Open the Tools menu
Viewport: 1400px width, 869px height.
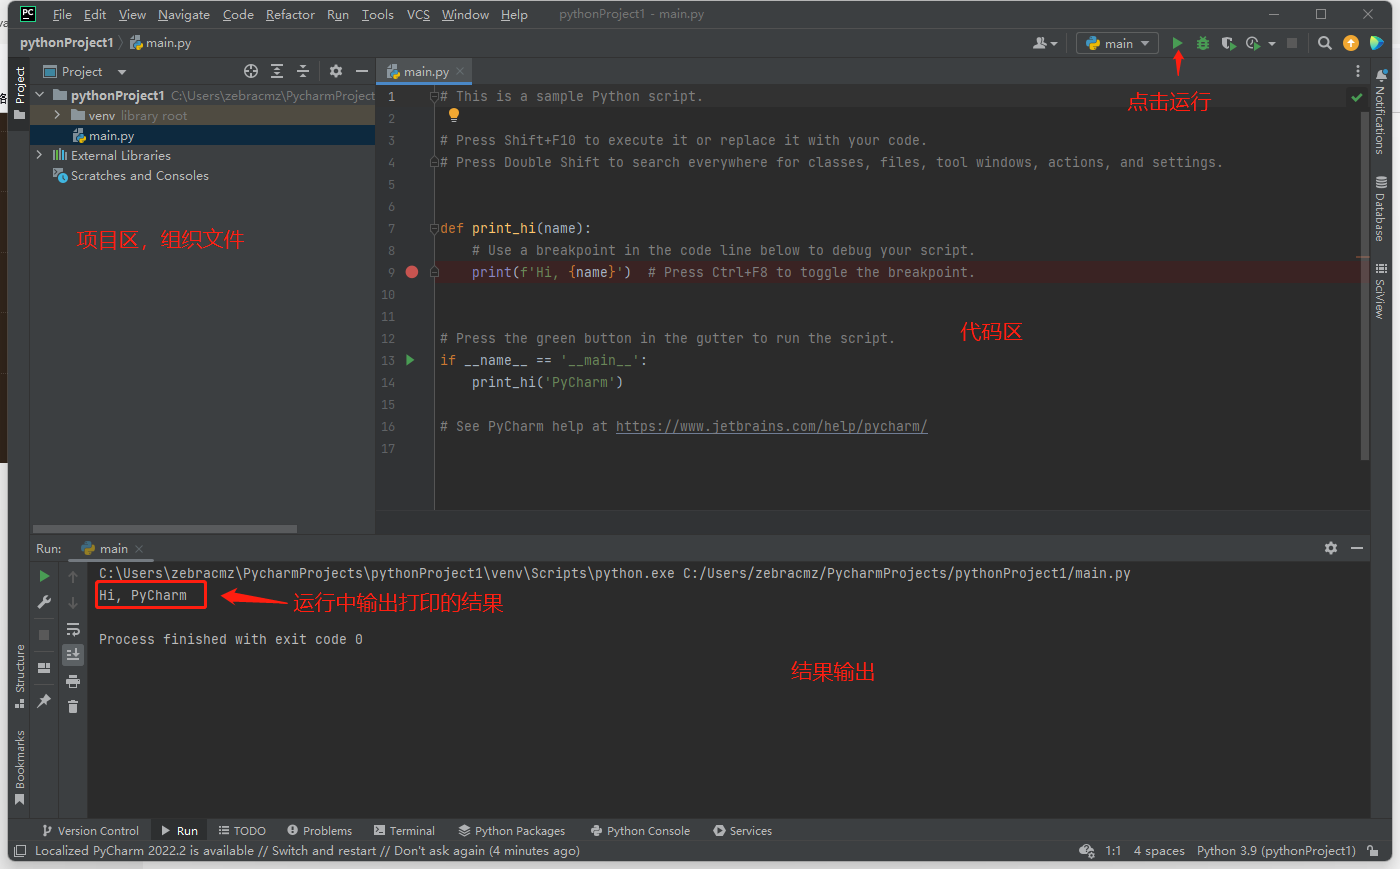coord(378,14)
